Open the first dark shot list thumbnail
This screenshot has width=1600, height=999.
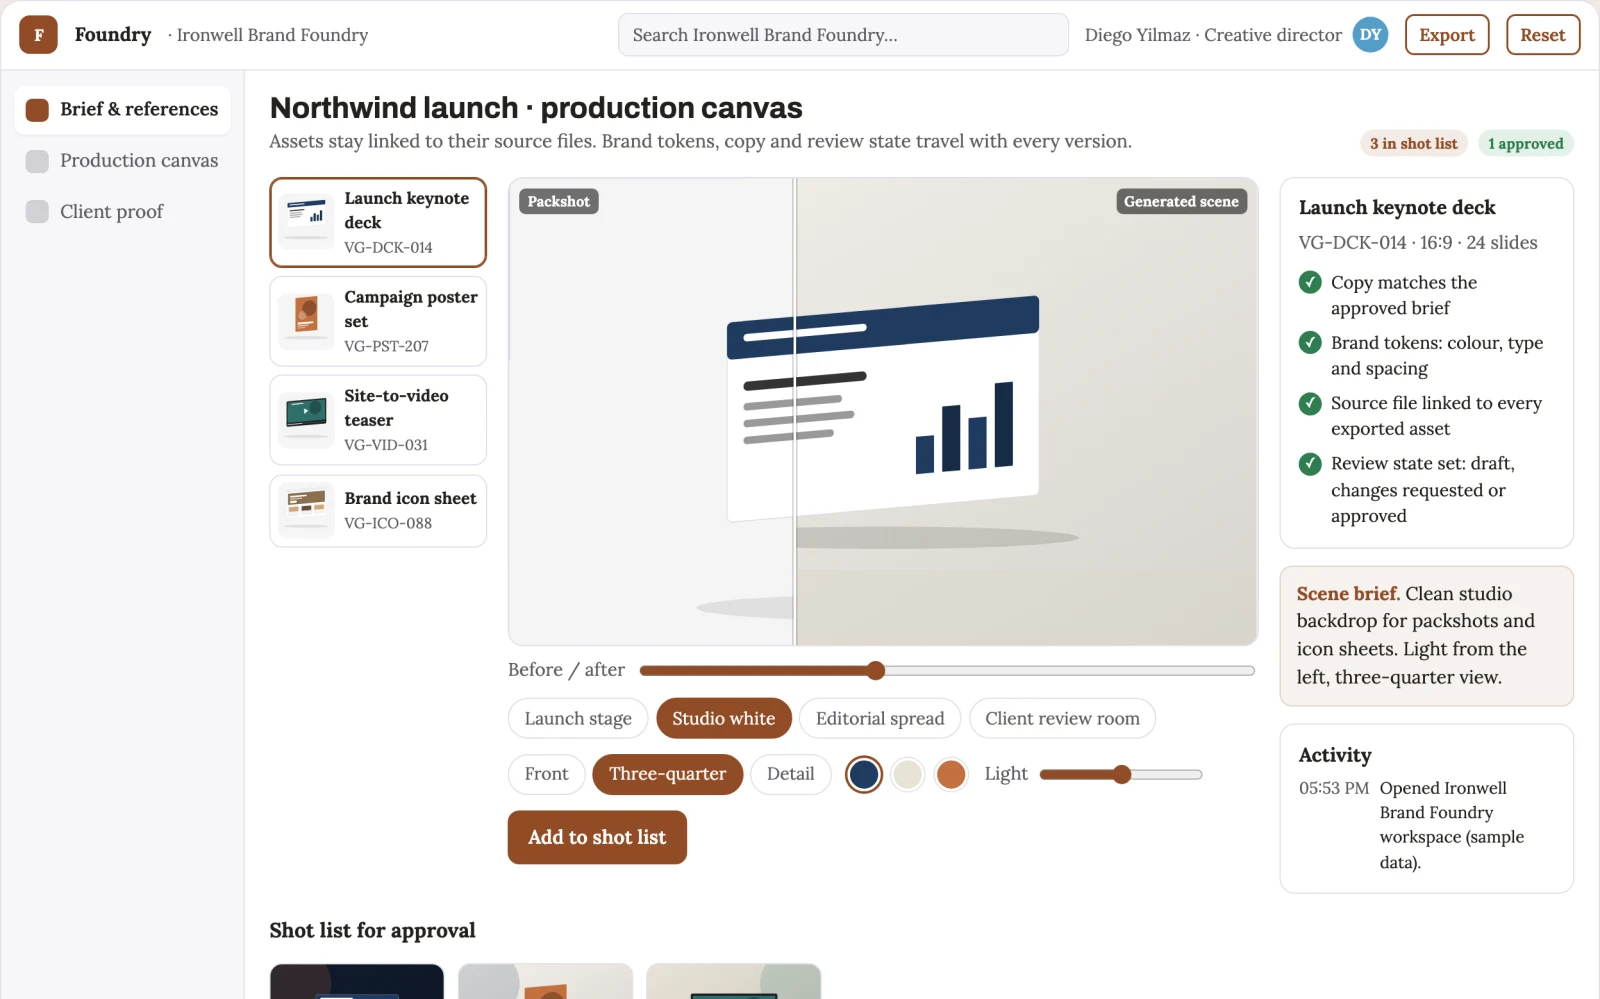(357, 981)
